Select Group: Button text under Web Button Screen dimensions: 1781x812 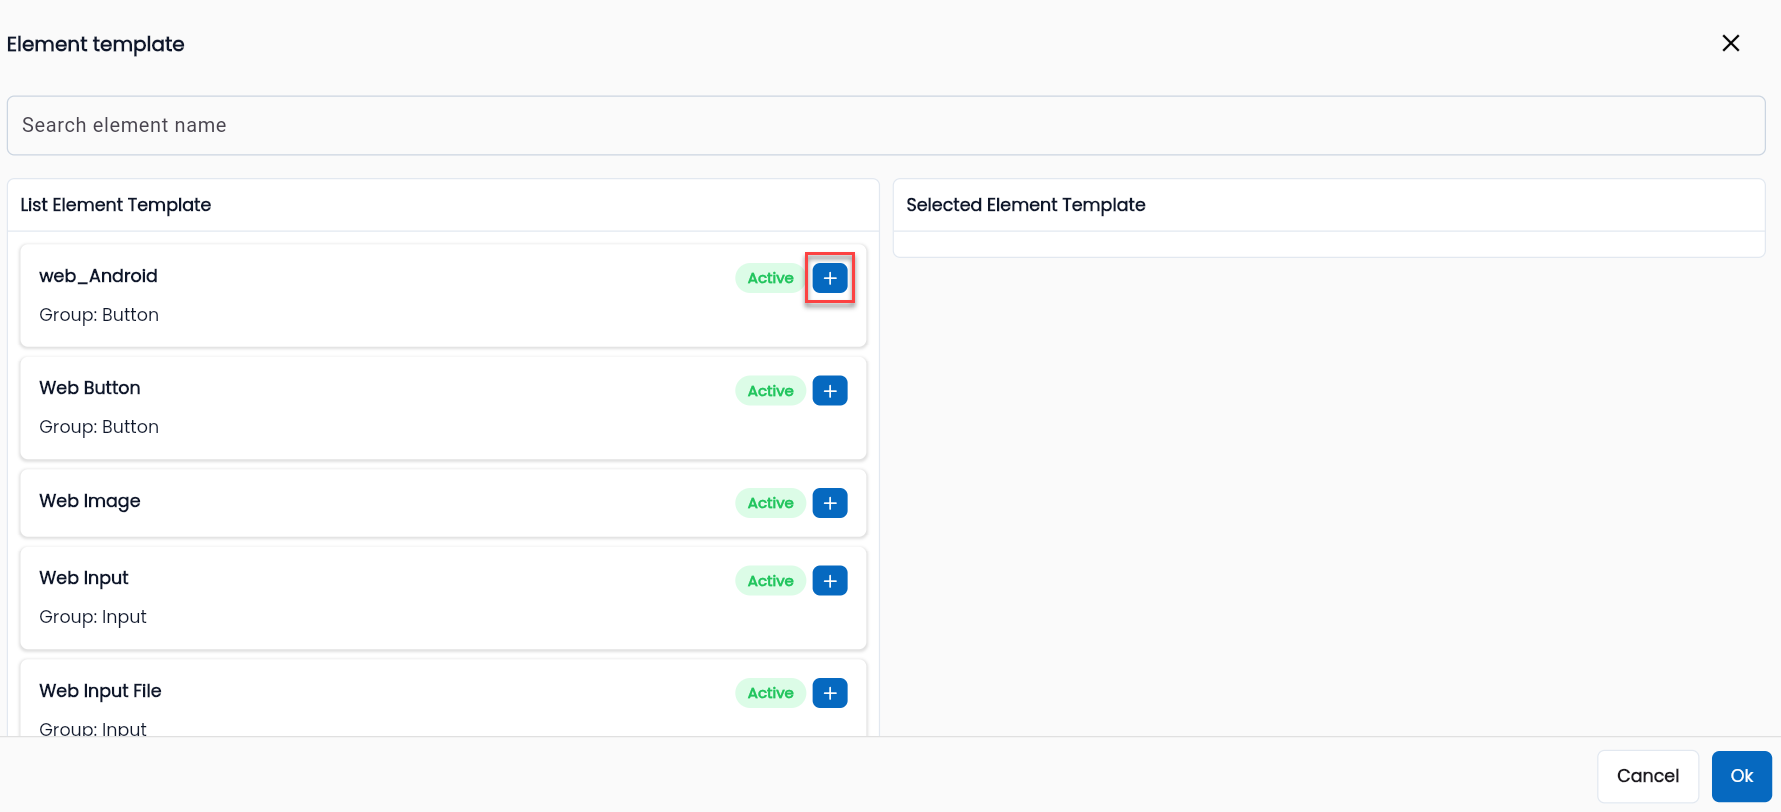pos(99,427)
